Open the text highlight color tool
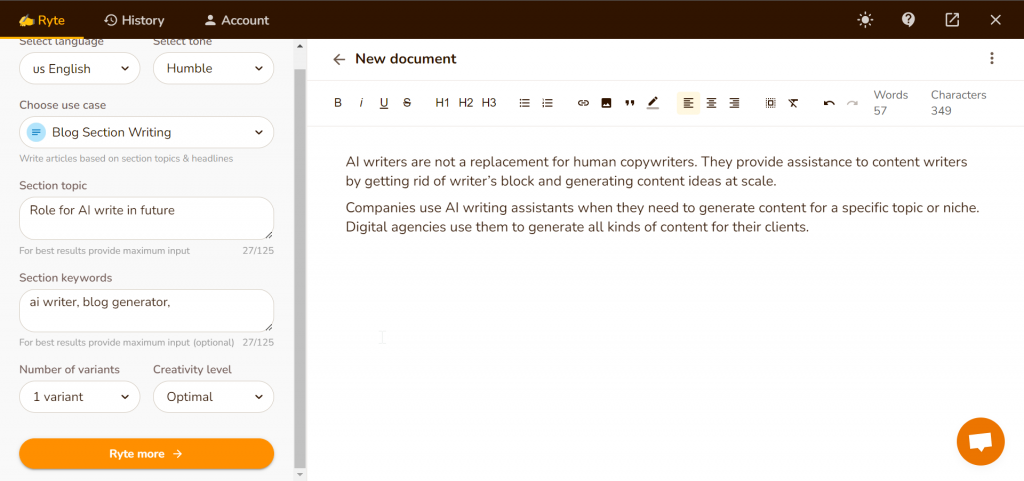 click(652, 103)
